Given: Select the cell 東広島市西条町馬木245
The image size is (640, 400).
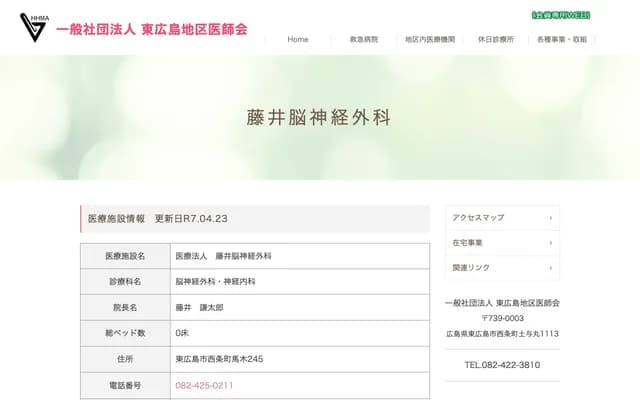Looking at the screenshot, I should [300, 359].
